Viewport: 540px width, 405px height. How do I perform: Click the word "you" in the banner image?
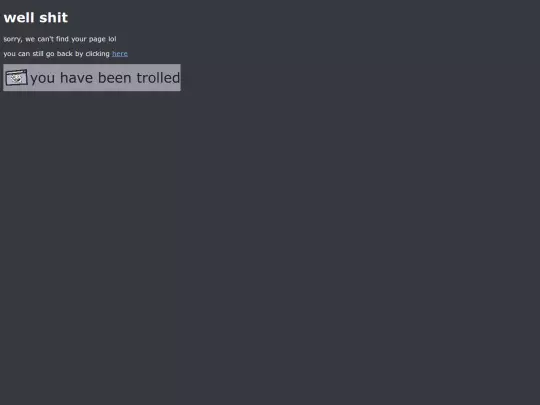pyautogui.click(x=43, y=79)
